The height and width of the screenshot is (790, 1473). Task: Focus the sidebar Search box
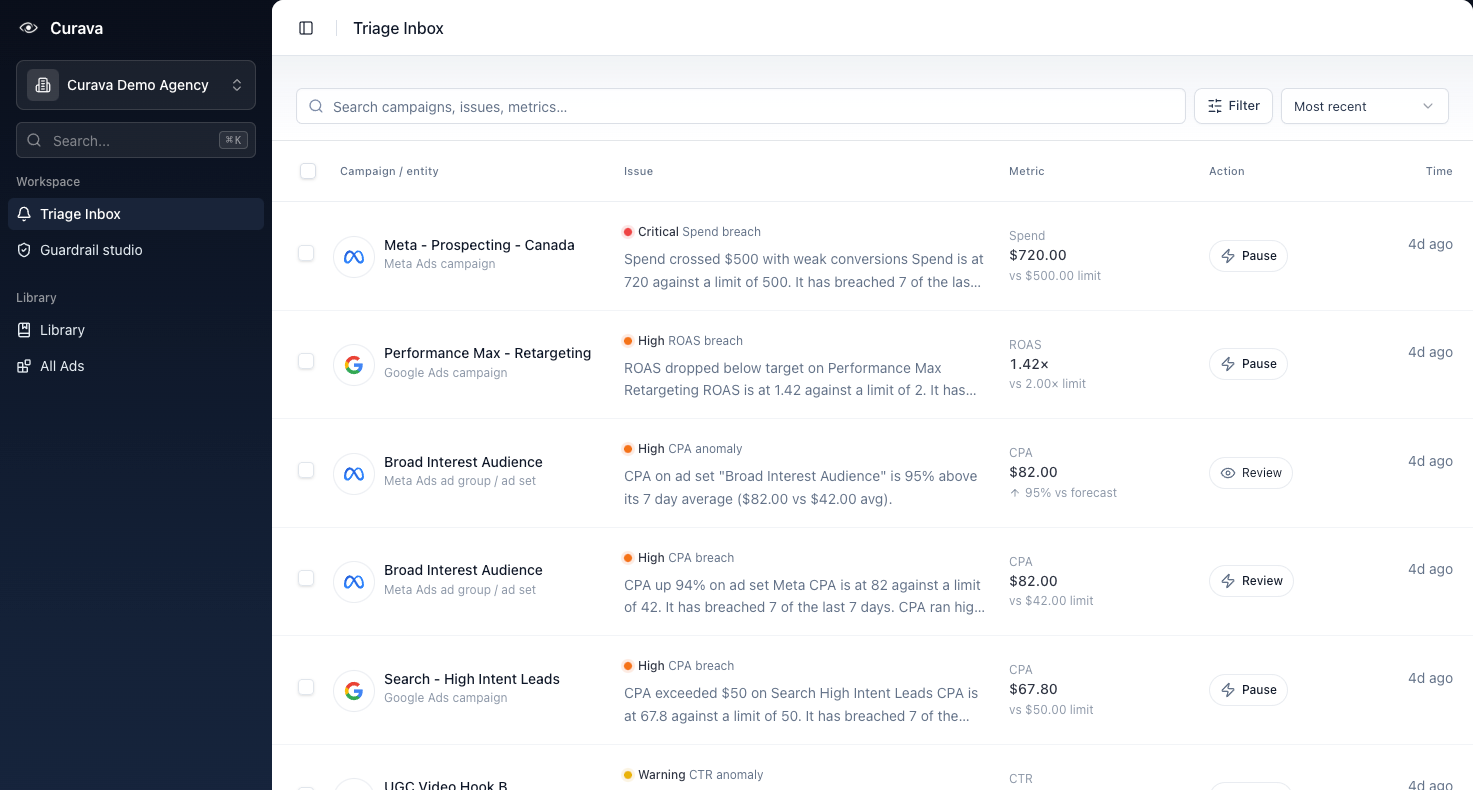(x=136, y=141)
